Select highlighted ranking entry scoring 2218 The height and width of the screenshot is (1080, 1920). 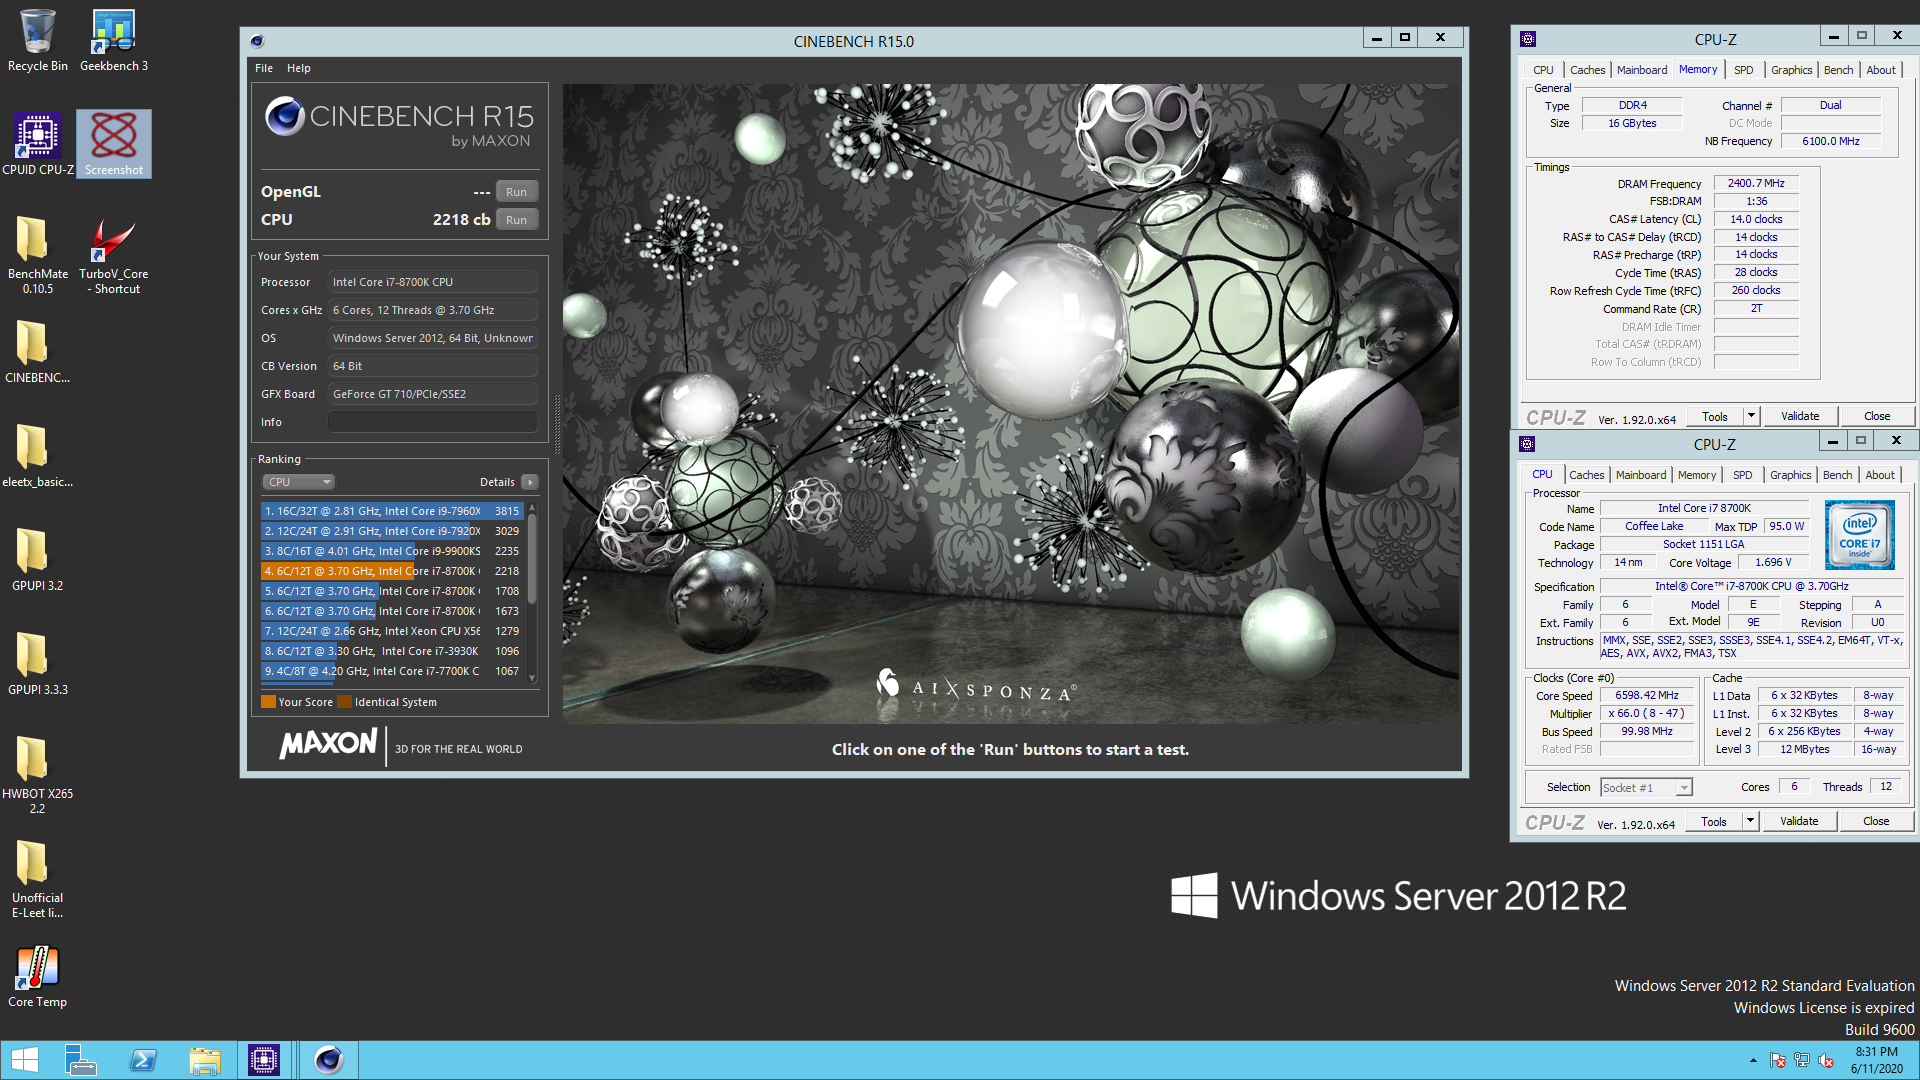point(393,571)
